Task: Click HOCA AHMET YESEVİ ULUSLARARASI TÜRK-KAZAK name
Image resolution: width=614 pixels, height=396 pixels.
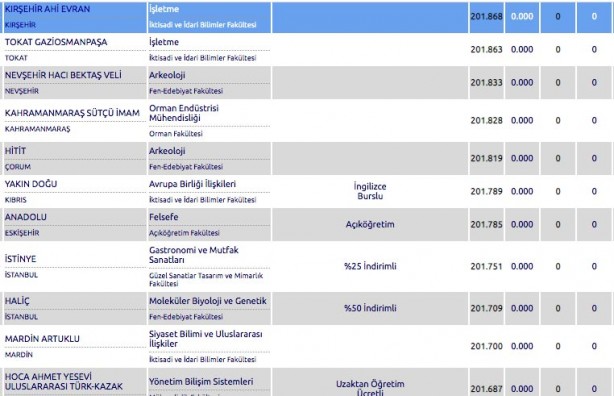Action: click(x=64, y=382)
